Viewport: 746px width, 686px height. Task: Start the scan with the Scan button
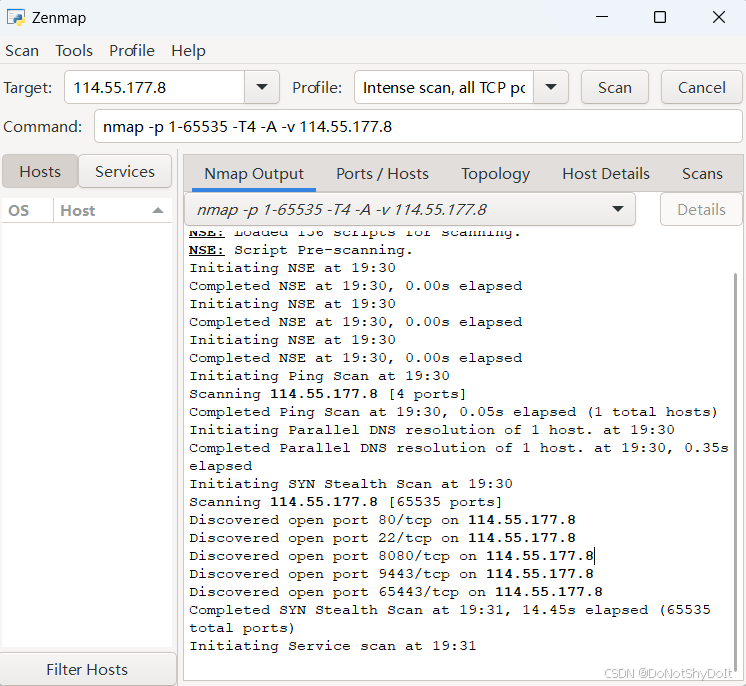click(615, 88)
